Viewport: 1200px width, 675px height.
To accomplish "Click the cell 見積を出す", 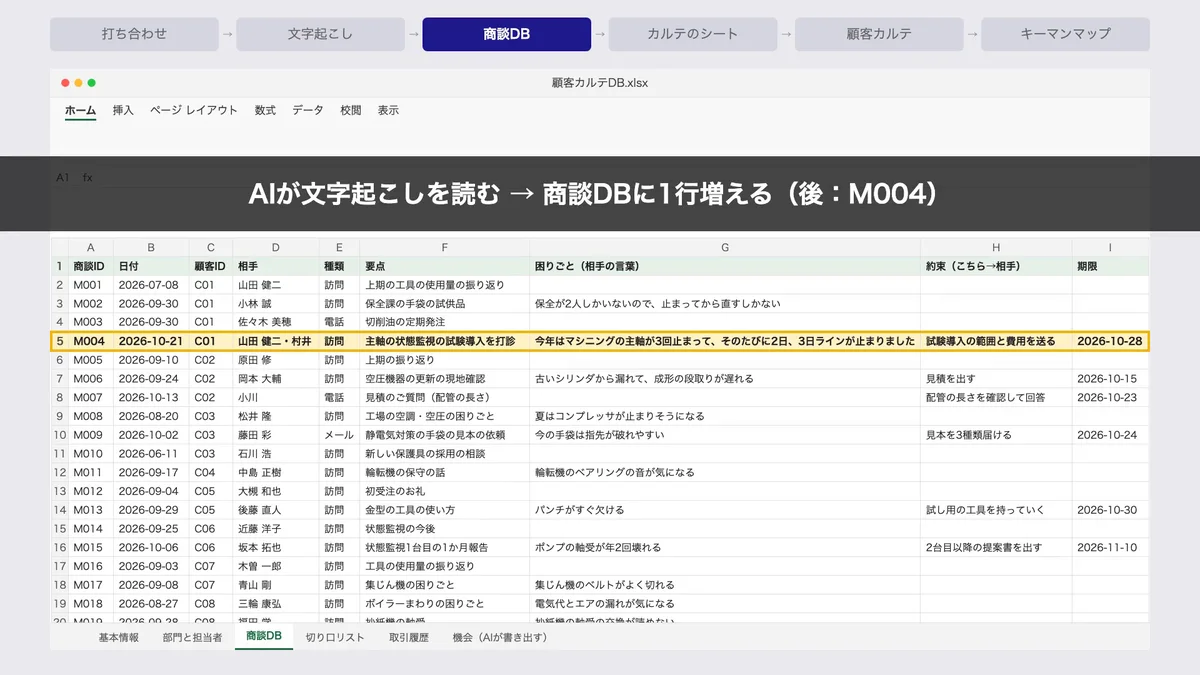I will click(x=997, y=379).
